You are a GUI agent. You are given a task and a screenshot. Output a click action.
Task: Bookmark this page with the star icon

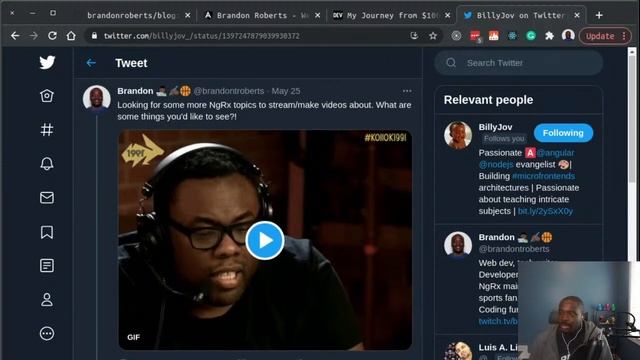pos(433,36)
